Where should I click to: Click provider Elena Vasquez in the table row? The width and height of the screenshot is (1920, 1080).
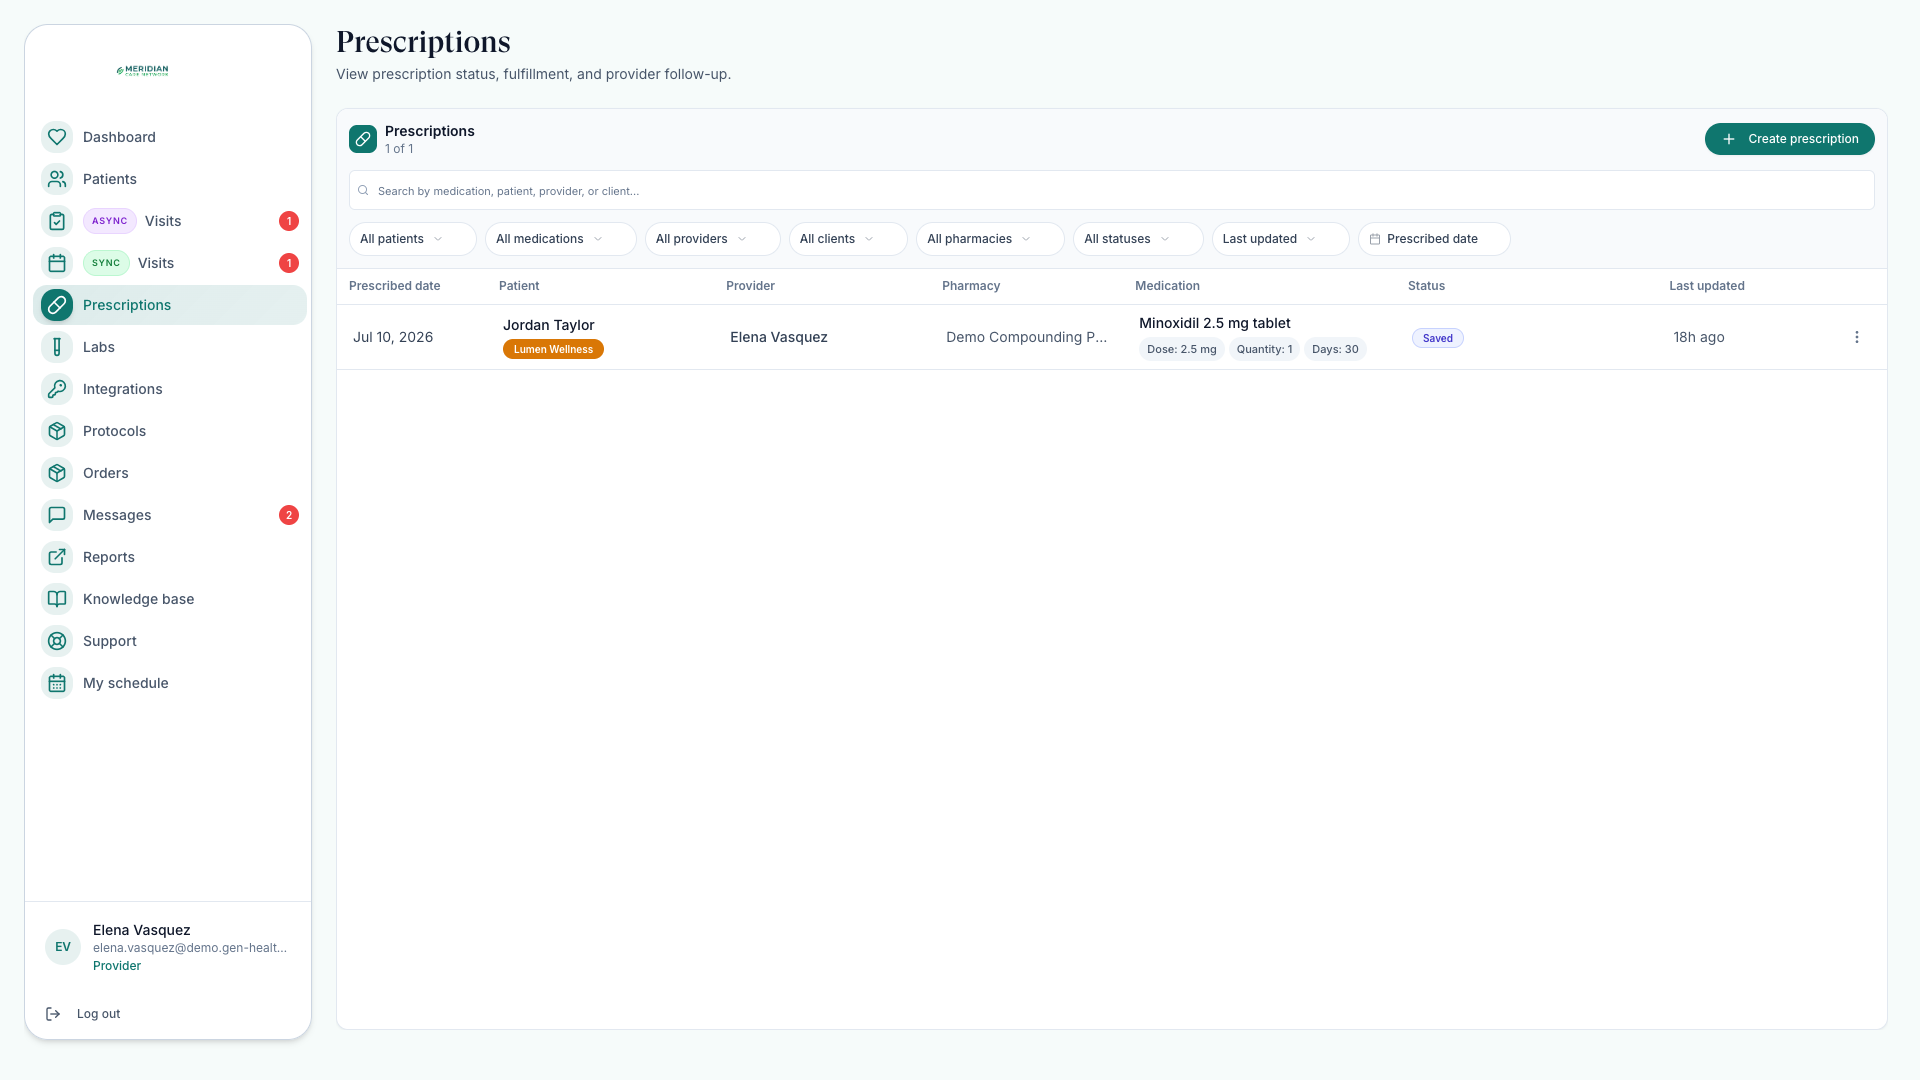(779, 337)
